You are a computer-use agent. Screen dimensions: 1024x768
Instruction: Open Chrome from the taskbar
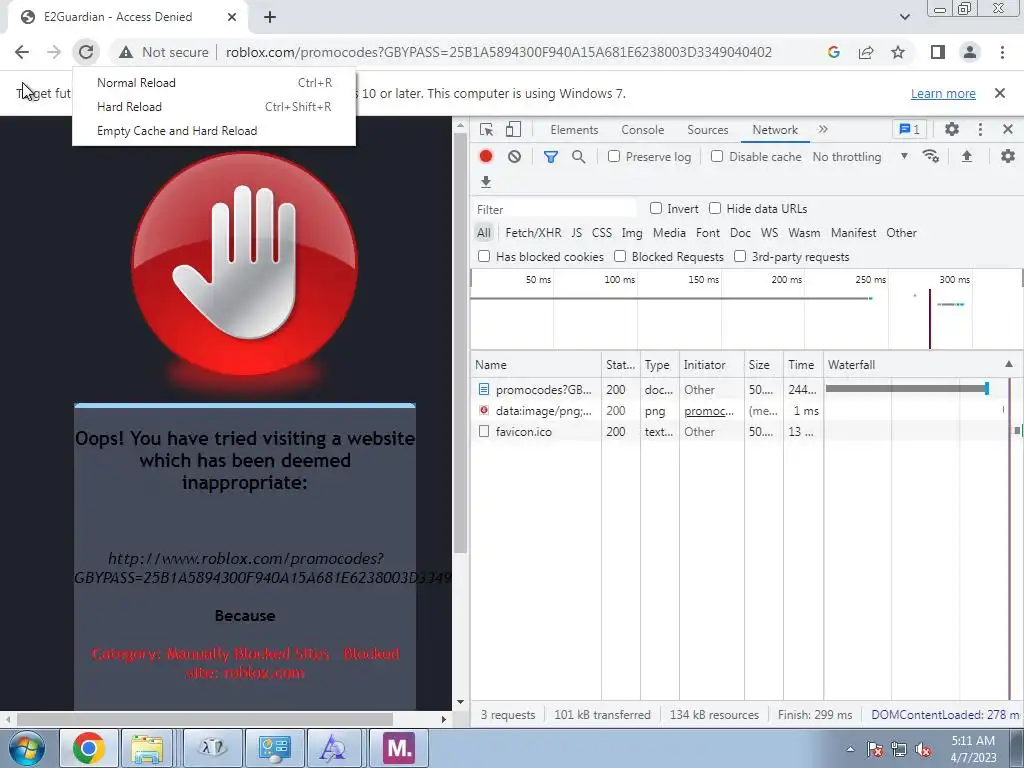tap(89, 748)
